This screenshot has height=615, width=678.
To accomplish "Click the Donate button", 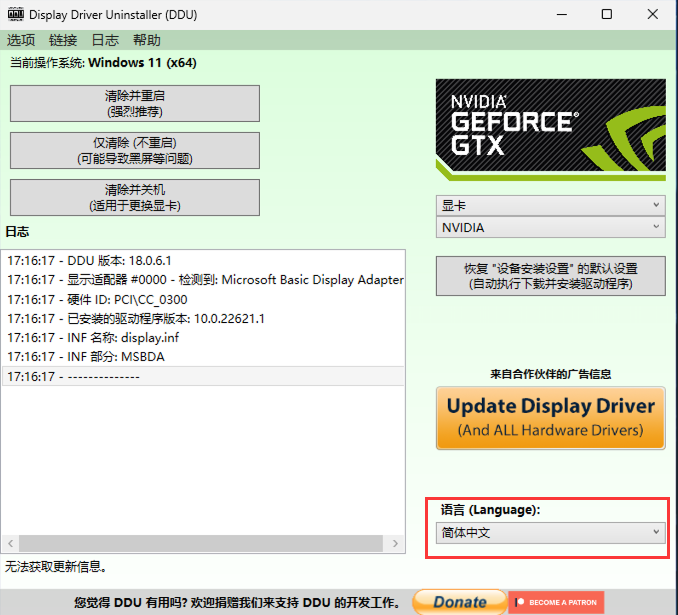I will coord(460,602).
